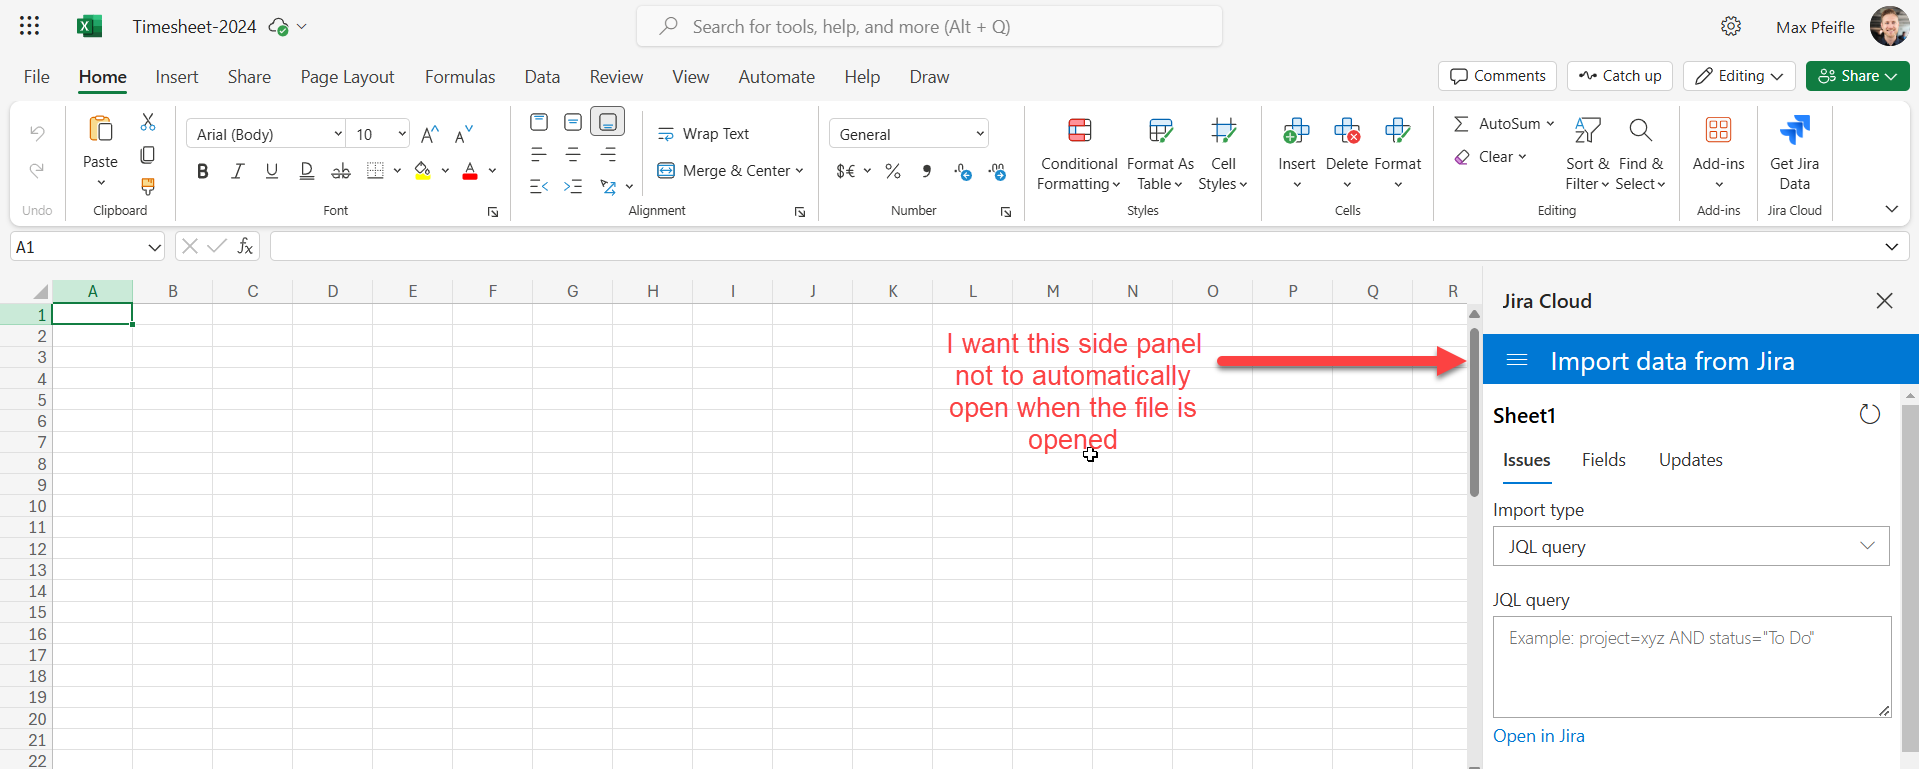
Task: Click the refresh icon beside Sheet1
Action: pos(1869,414)
